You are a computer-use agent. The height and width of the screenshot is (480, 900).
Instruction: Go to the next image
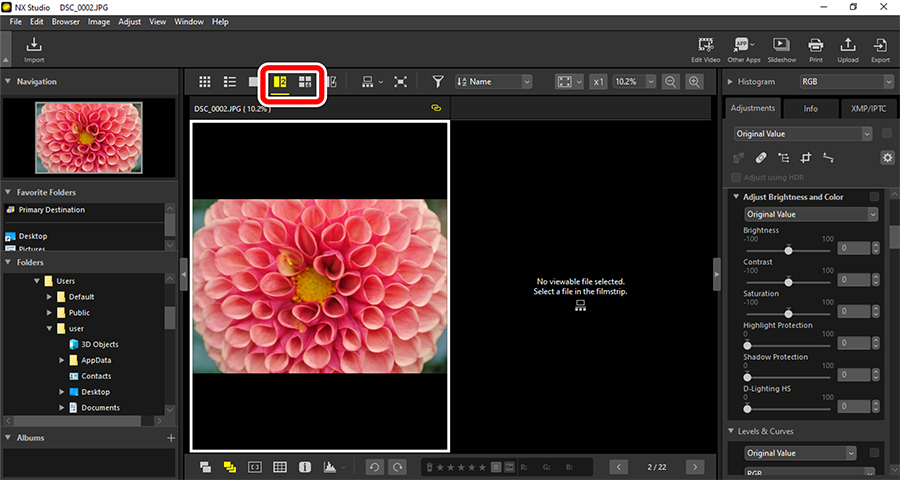695,467
